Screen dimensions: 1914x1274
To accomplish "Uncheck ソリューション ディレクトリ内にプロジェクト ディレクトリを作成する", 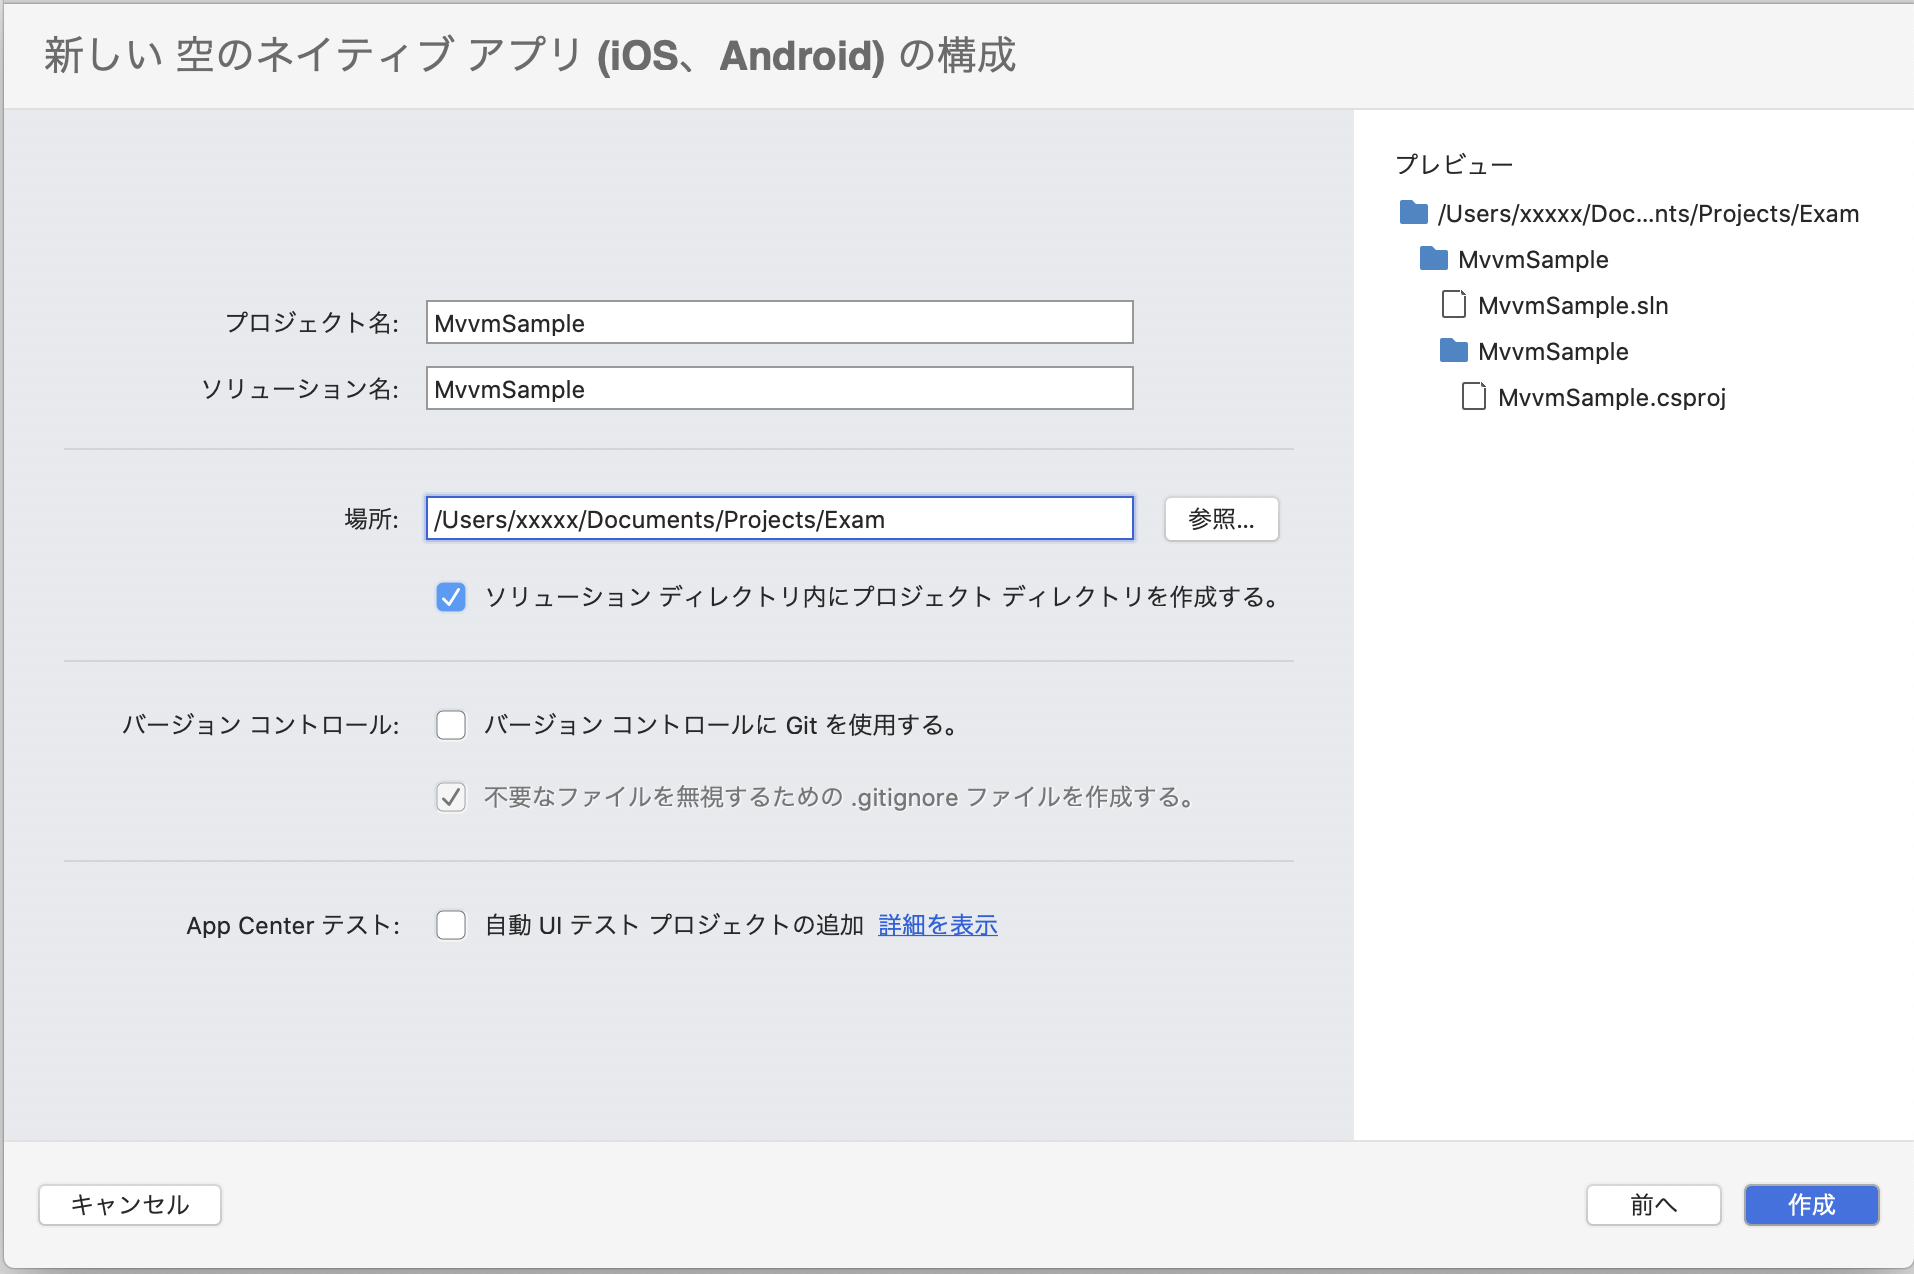I will click(451, 597).
